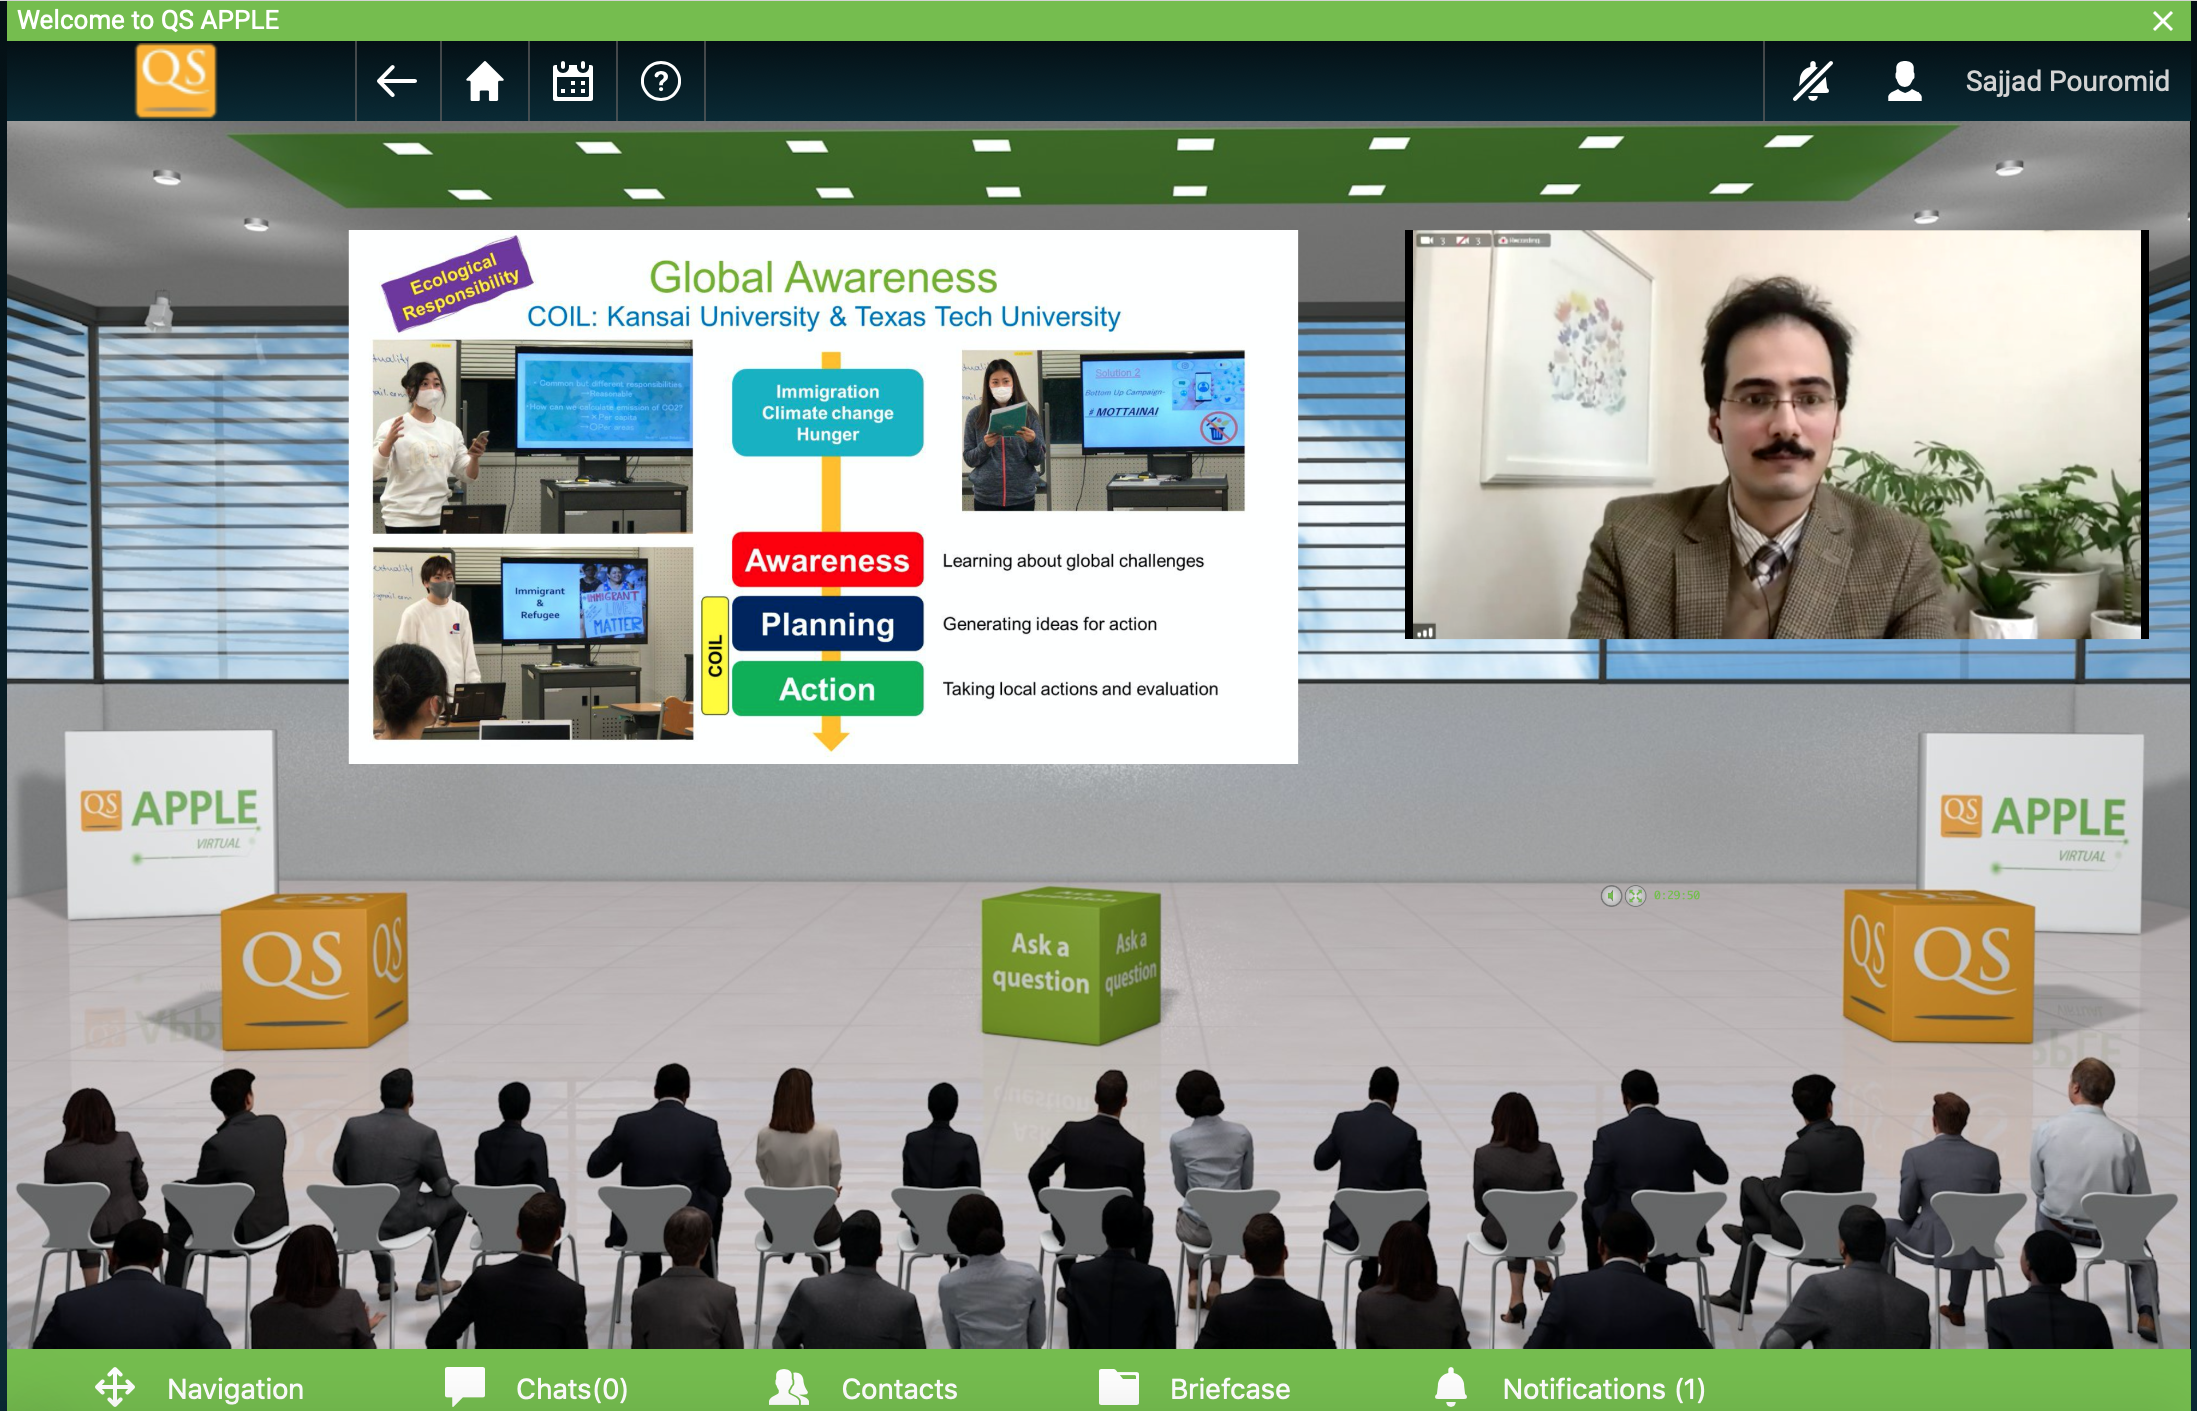Open the Briefcase label
This screenshot has width=2197, height=1411.
1230,1389
